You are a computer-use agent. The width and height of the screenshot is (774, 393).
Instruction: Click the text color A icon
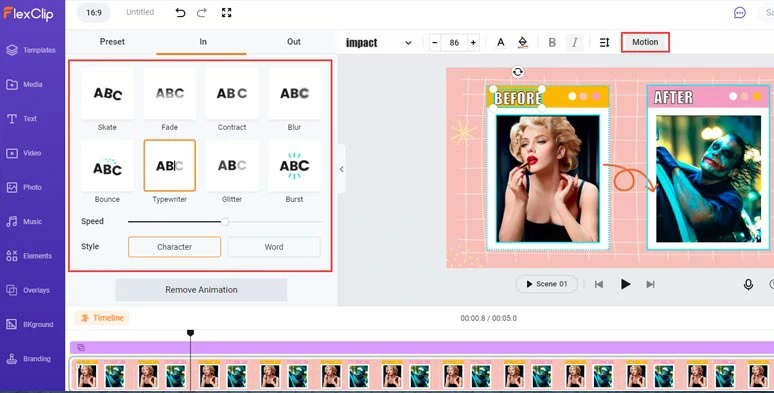click(x=501, y=42)
